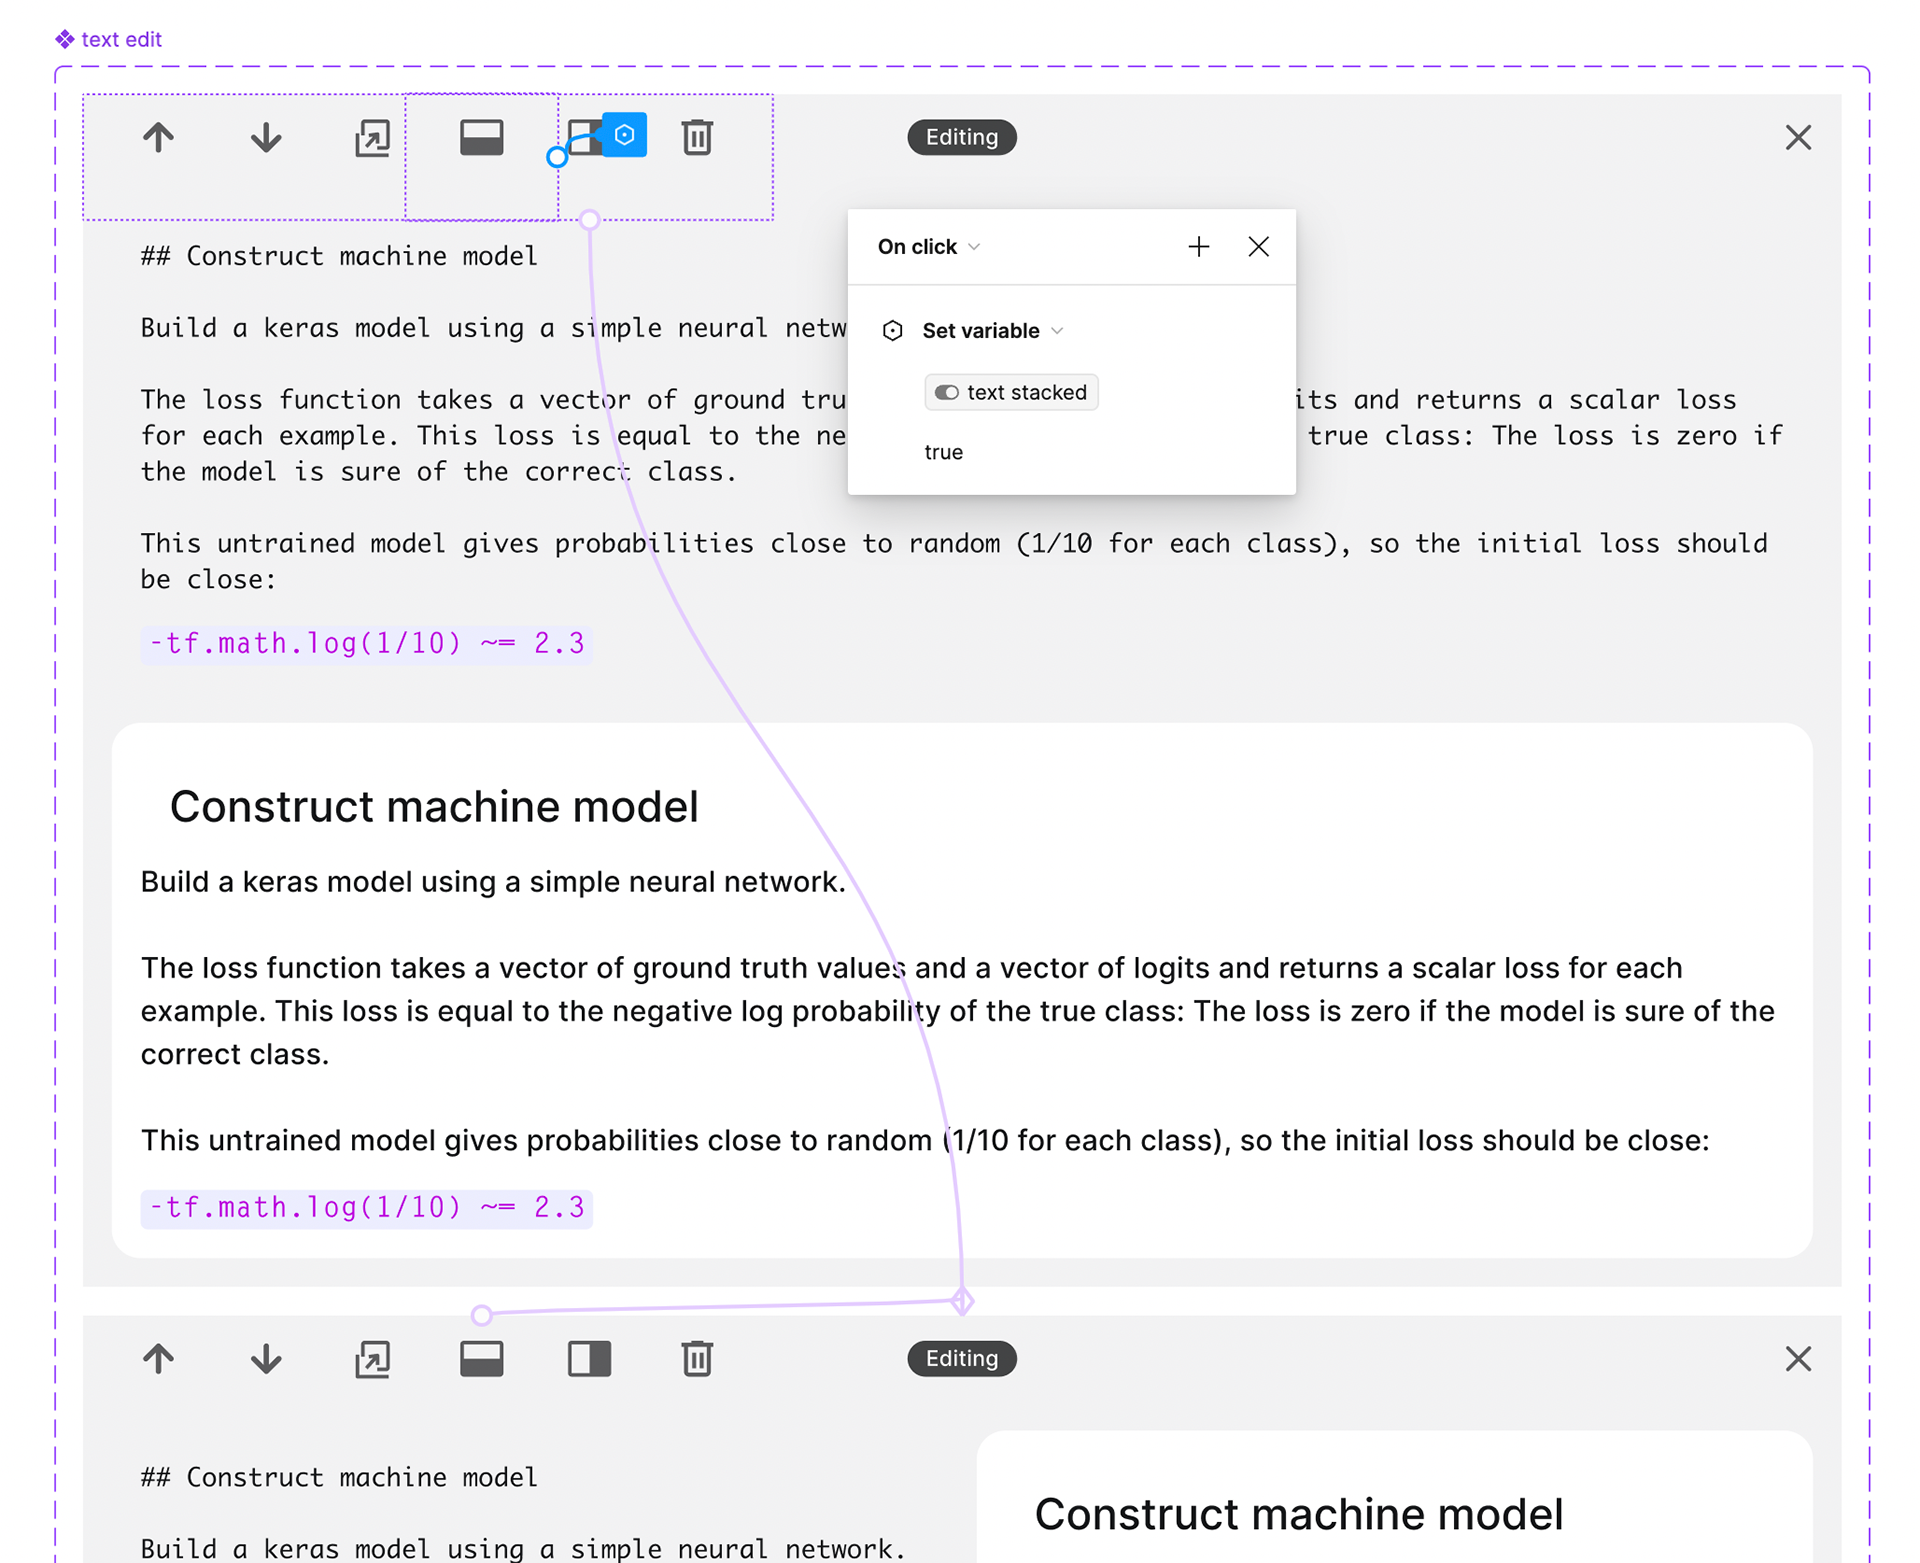Click move-up arrow in bottom toolbar
Viewport: 1920px width, 1563px height.
(158, 1359)
